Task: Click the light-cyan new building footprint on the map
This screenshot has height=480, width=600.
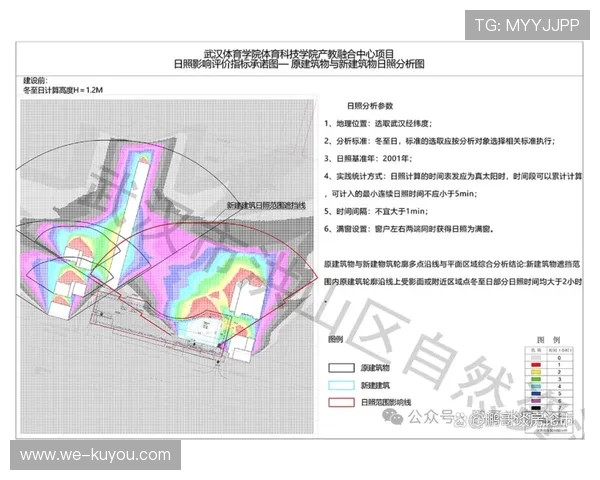Action: click(x=202, y=330)
